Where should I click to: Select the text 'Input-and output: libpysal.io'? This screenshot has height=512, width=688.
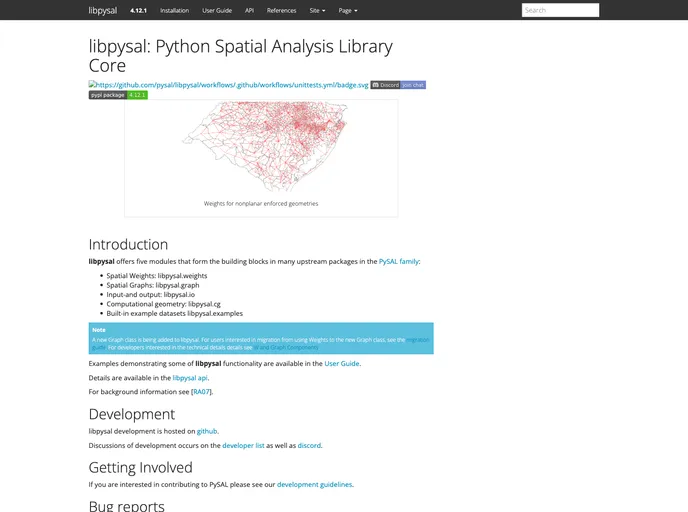pyautogui.click(x=150, y=294)
